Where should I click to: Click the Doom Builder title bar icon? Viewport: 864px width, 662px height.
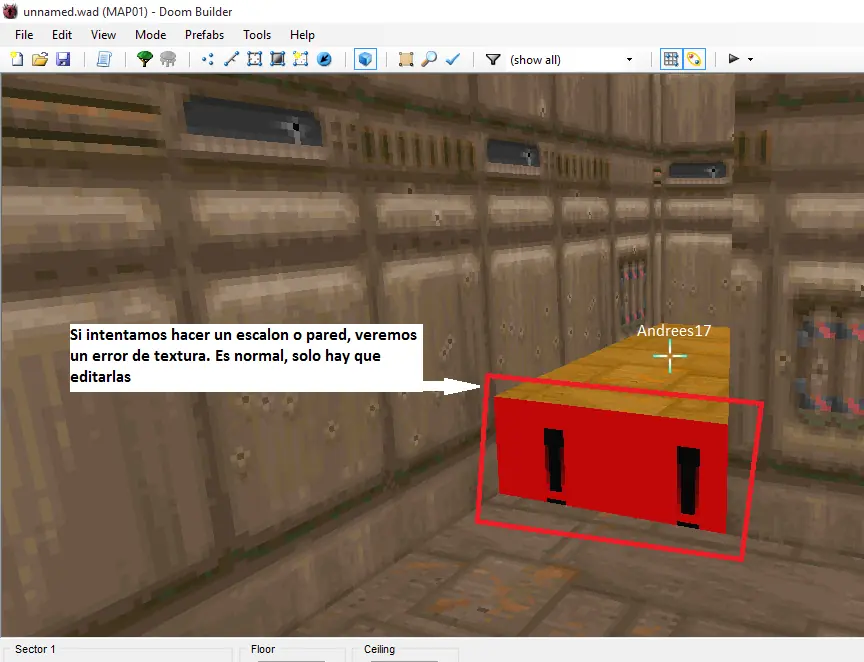click(10, 11)
